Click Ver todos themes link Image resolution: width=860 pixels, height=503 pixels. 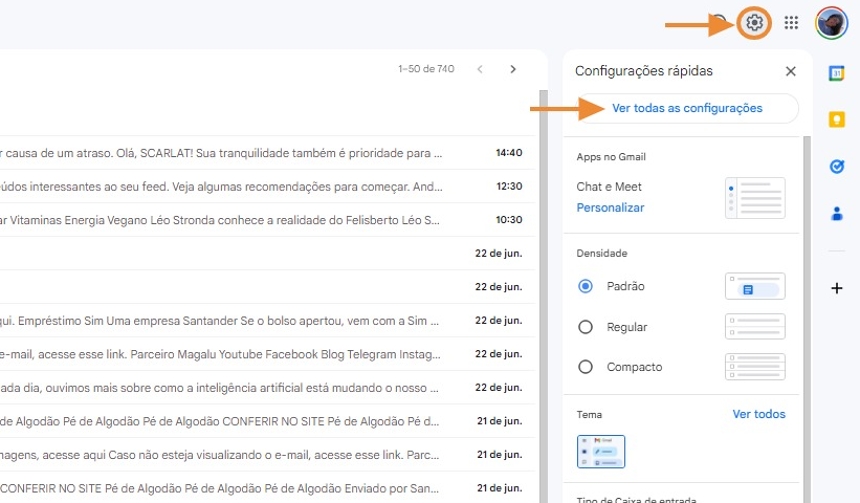[x=758, y=414]
